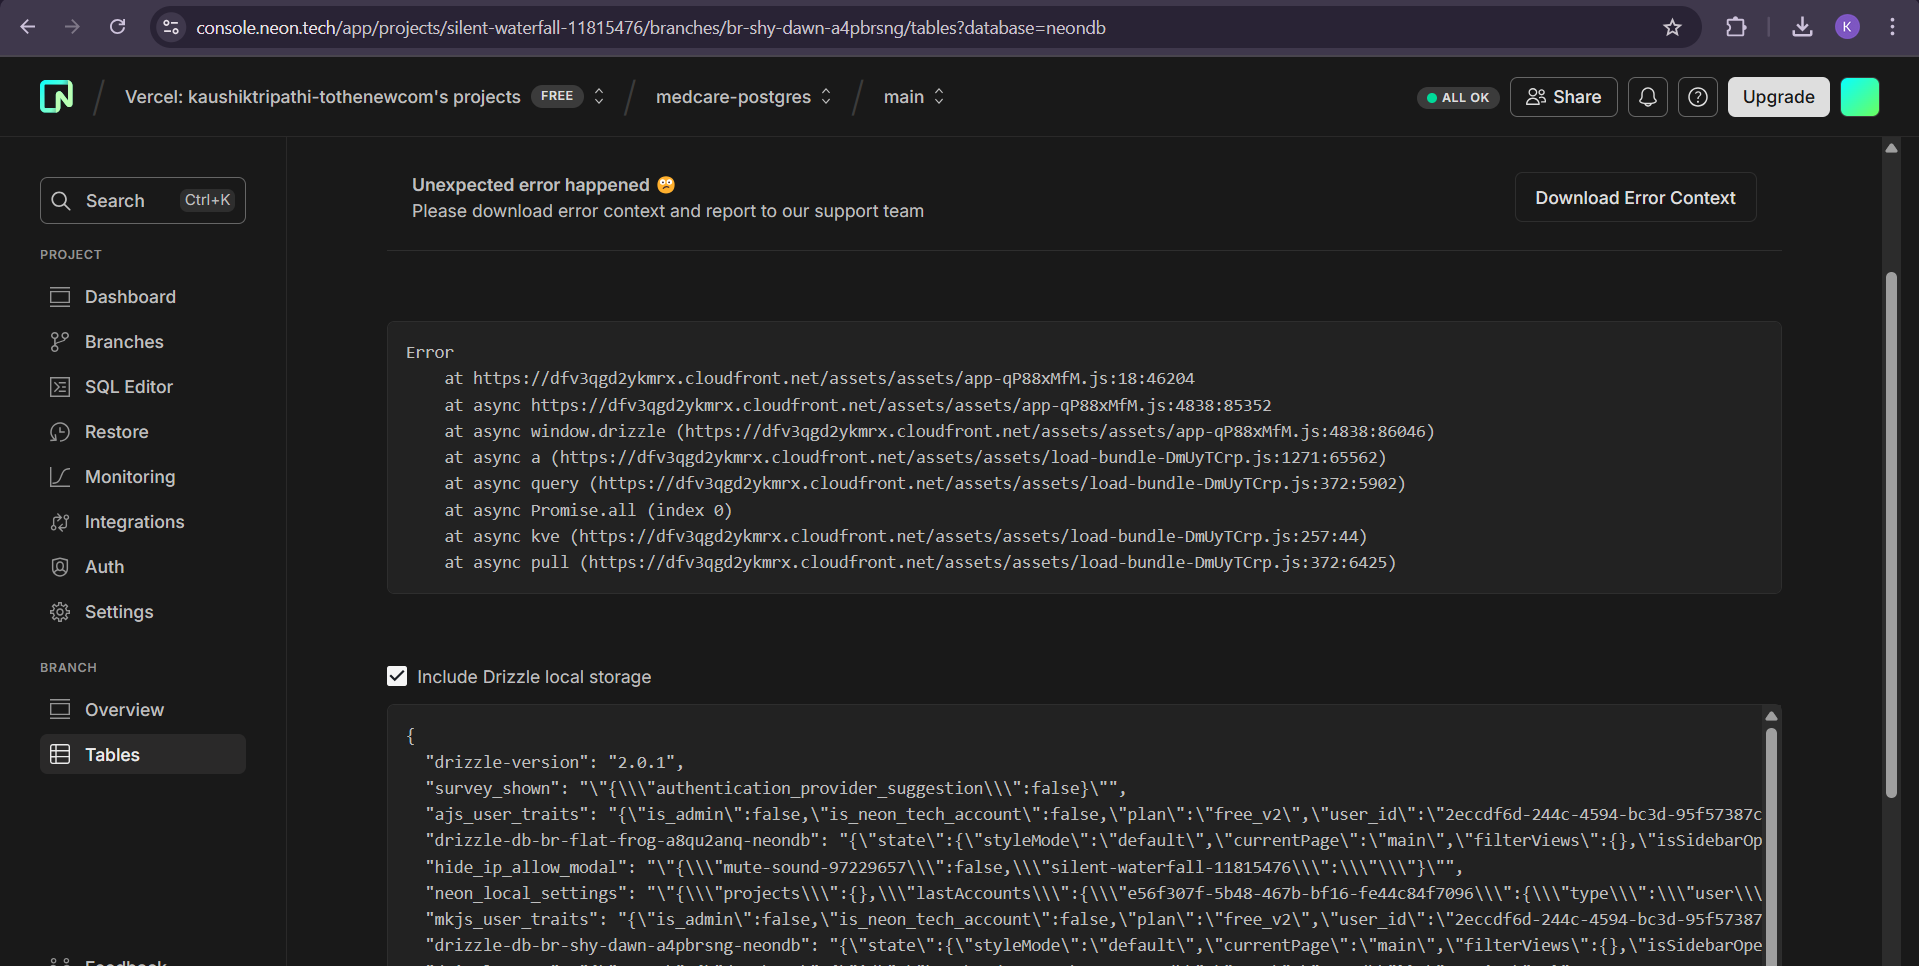1919x966 pixels.
Task: Click the "drizzle-version": "2.0.1" line
Action: 554,762
